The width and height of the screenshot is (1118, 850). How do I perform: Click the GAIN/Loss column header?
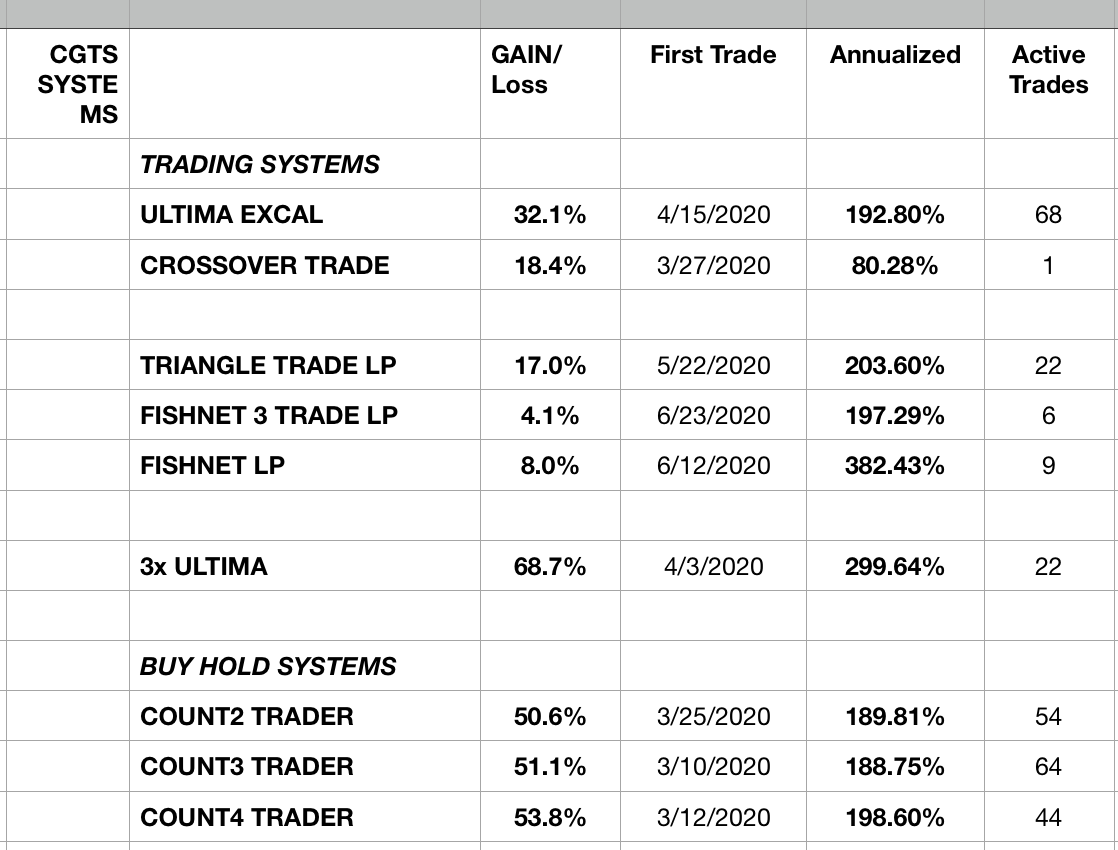pyautogui.click(x=527, y=70)
